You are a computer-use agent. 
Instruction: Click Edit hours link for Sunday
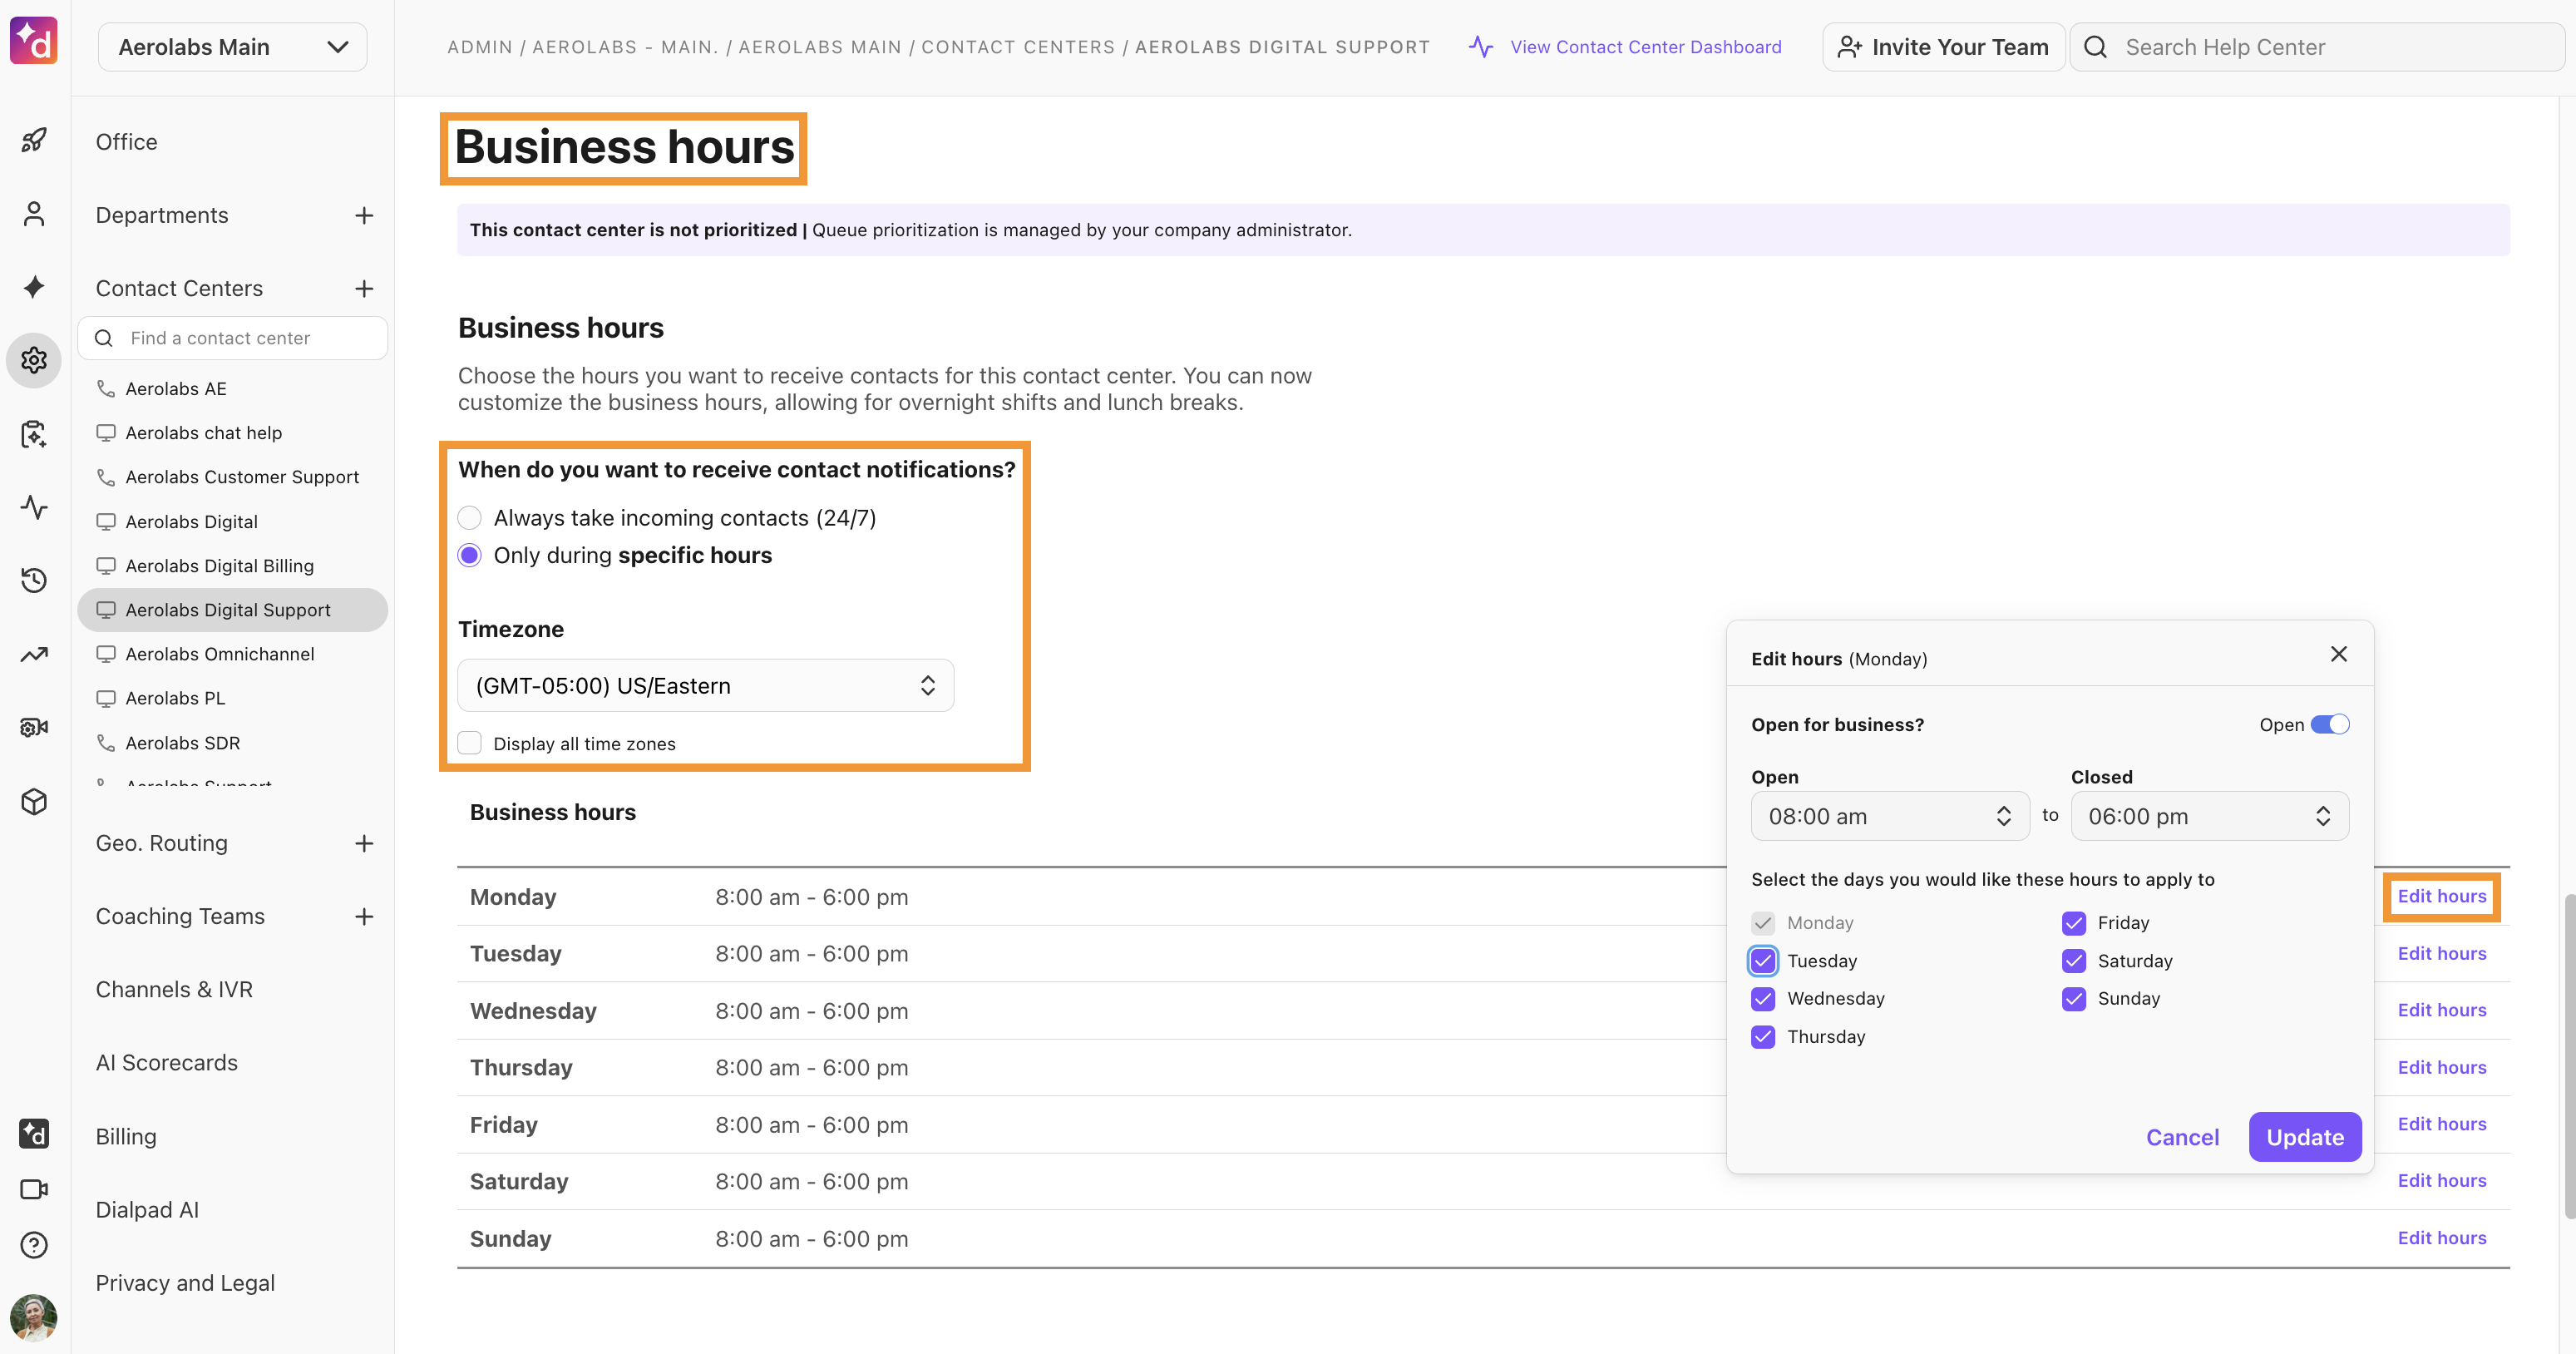[x=2441, y=1238]
